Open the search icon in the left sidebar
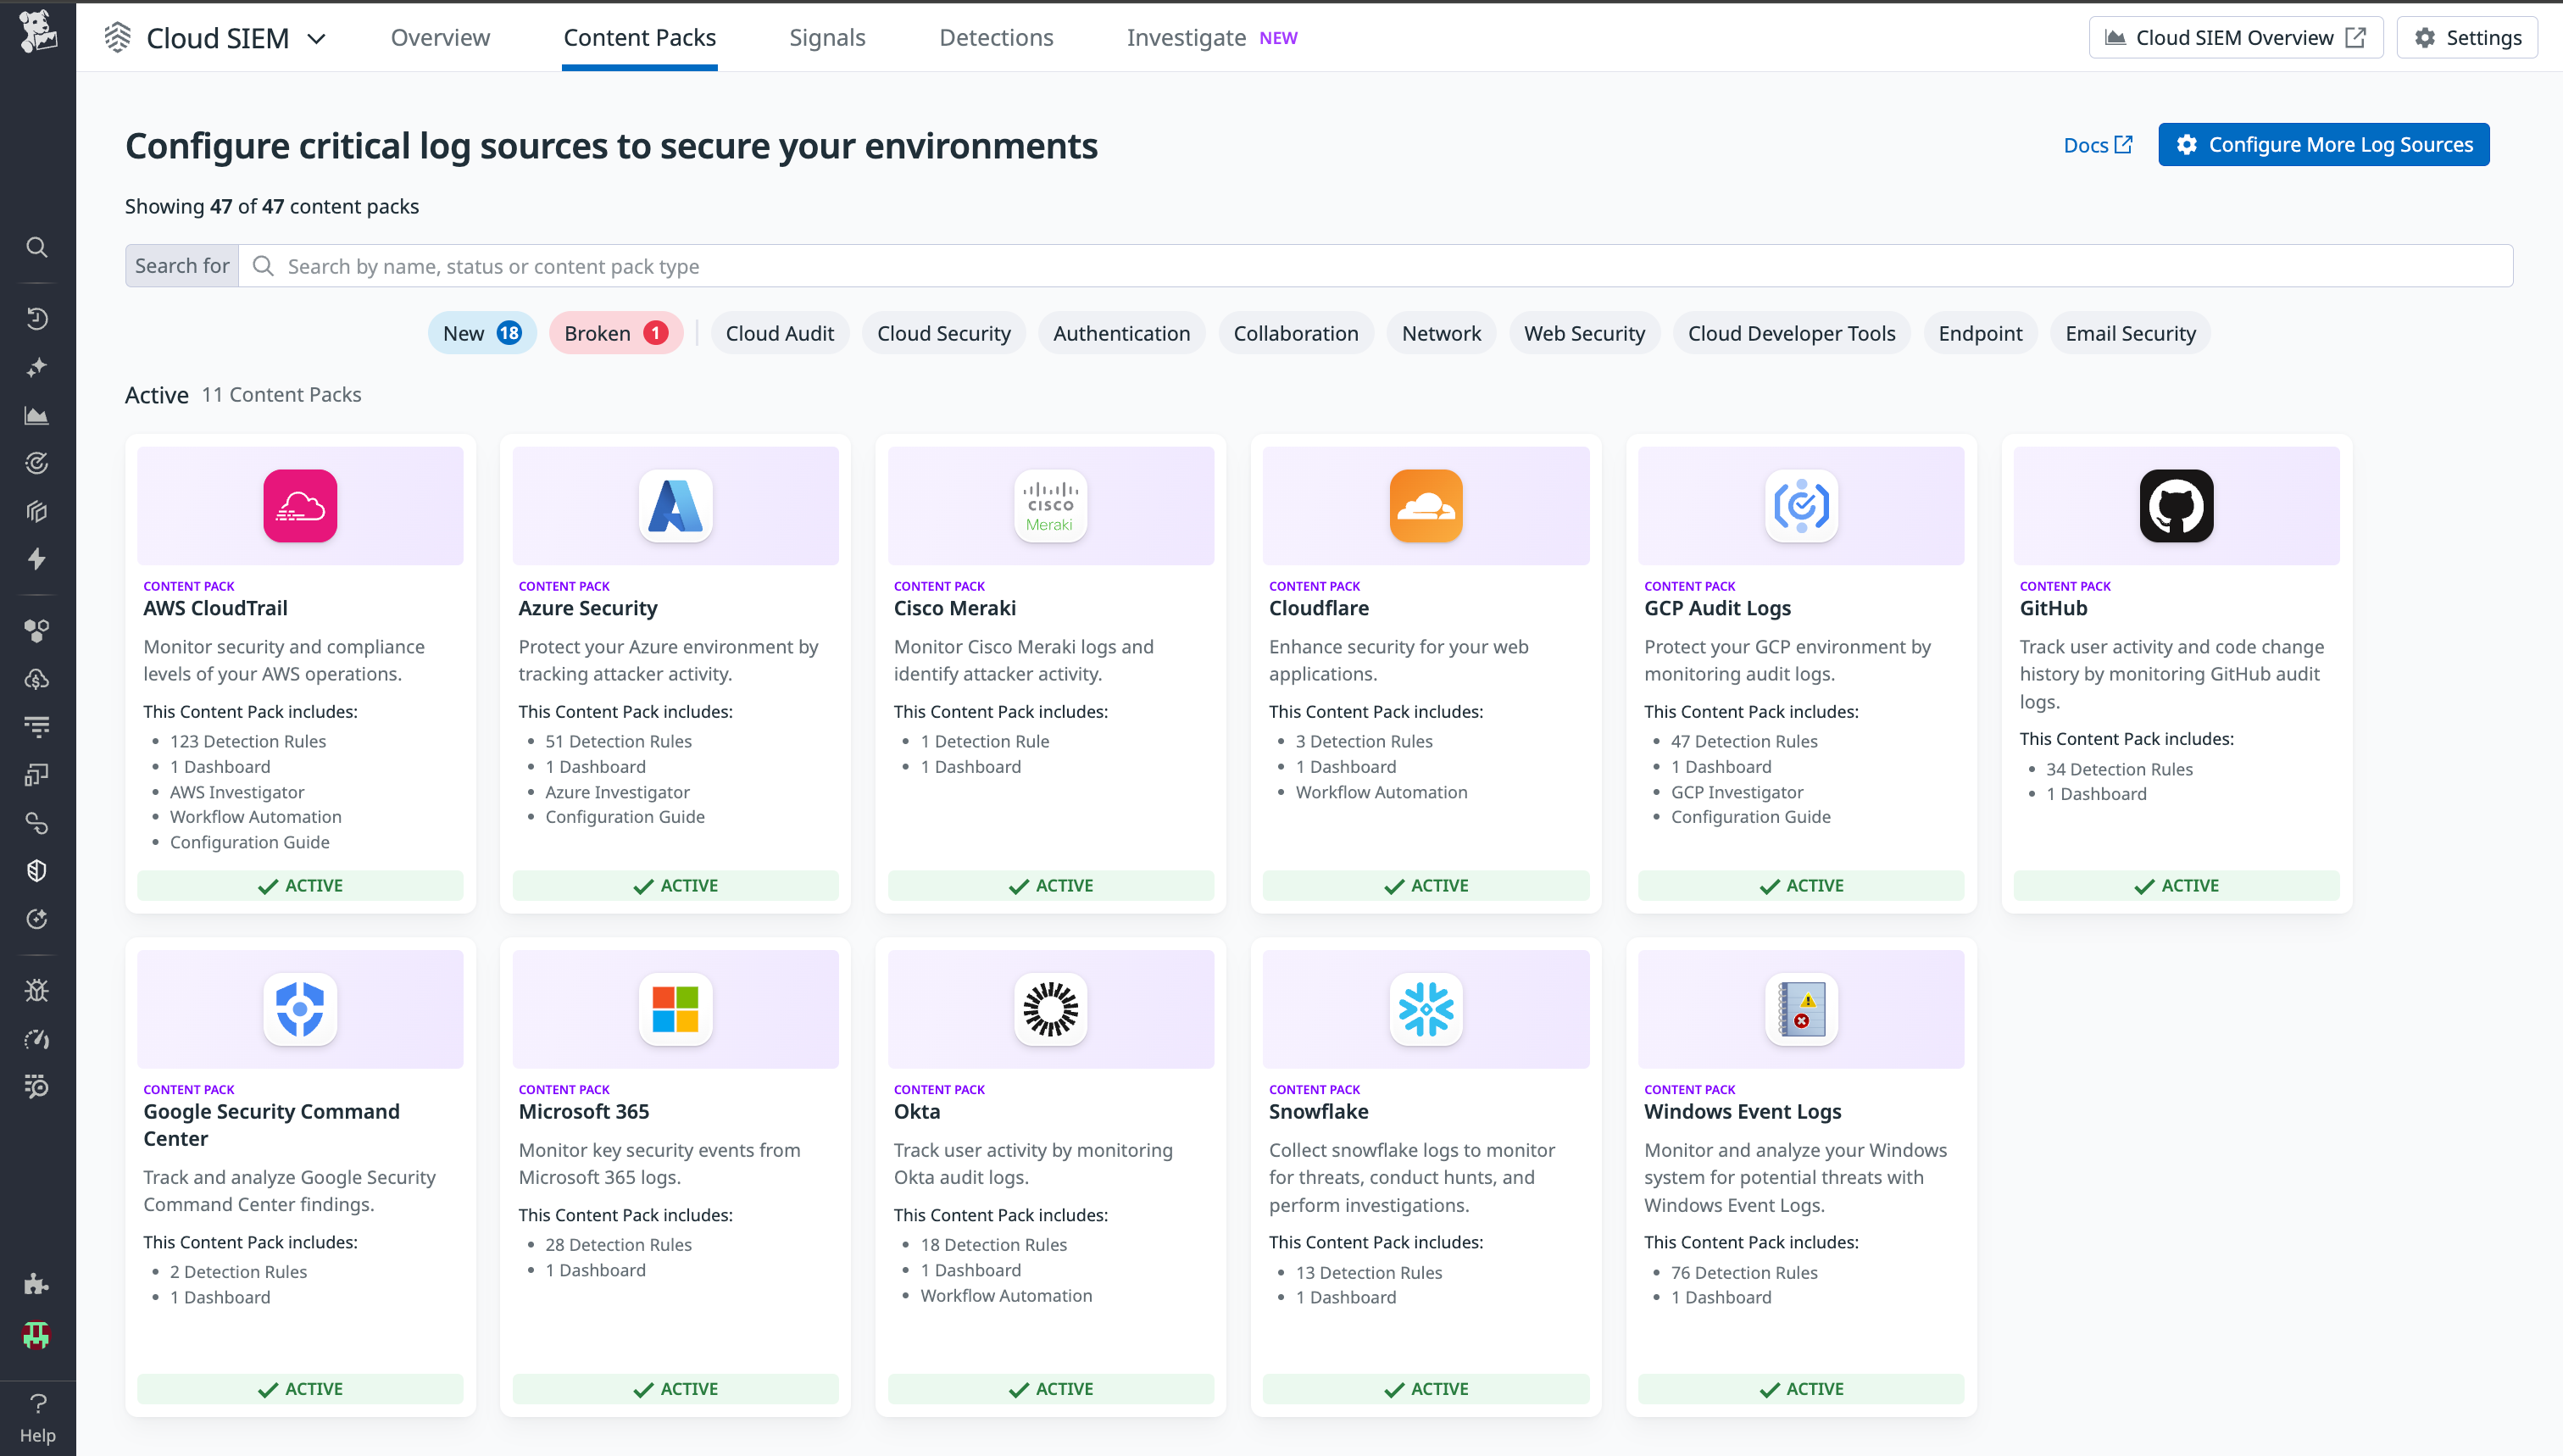2563x1456 pixels. tap(37, 247)
